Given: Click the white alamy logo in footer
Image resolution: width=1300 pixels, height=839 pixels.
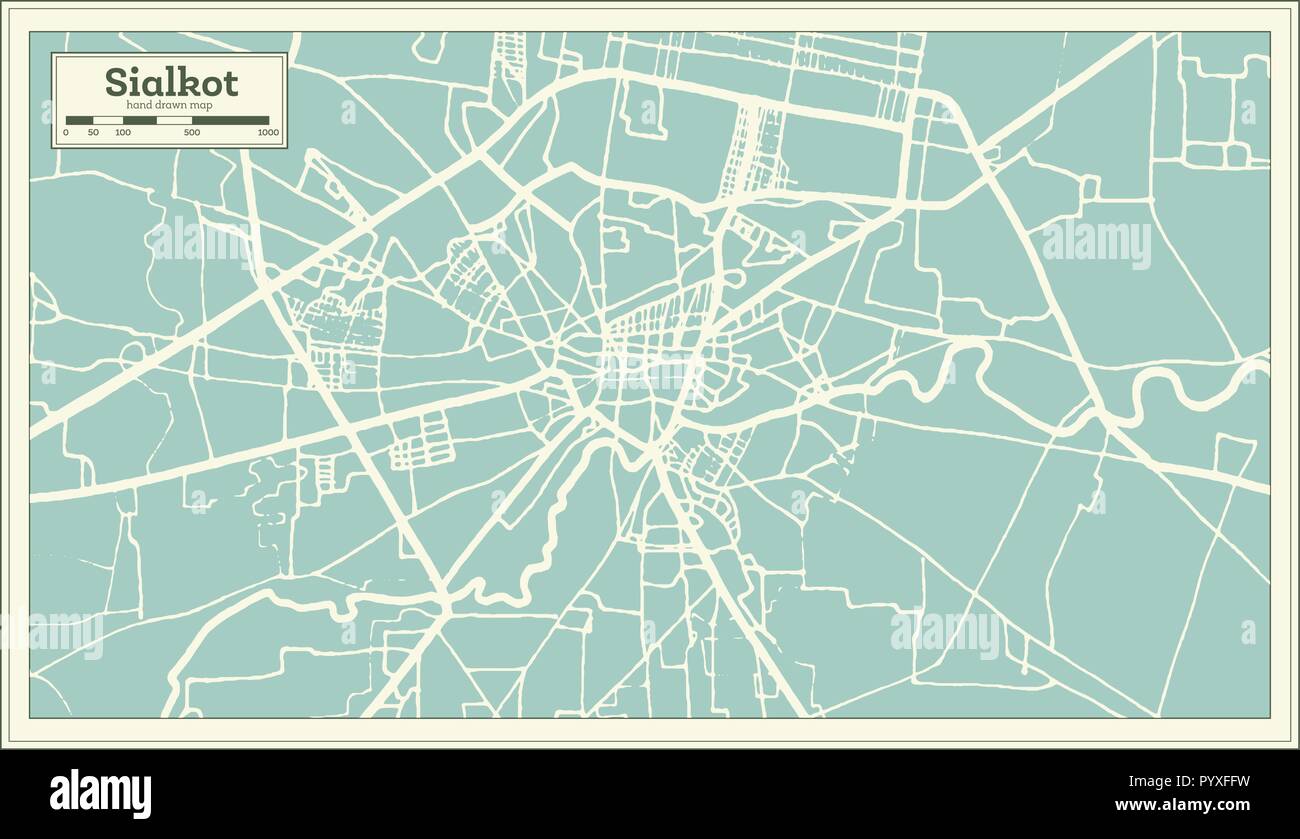Looking at the screenshot, I should pos(101,794).
